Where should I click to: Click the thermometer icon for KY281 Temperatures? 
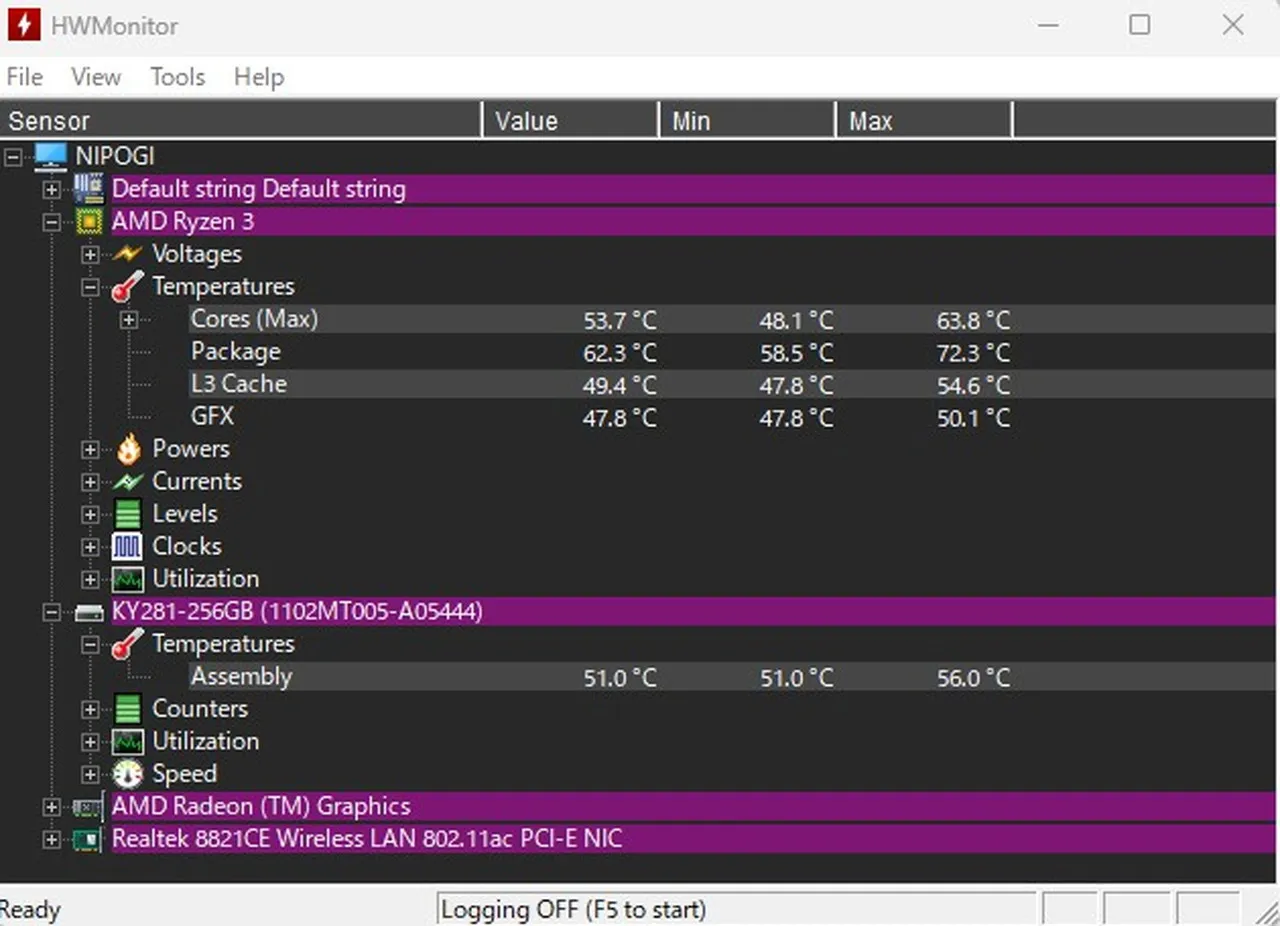127,644
